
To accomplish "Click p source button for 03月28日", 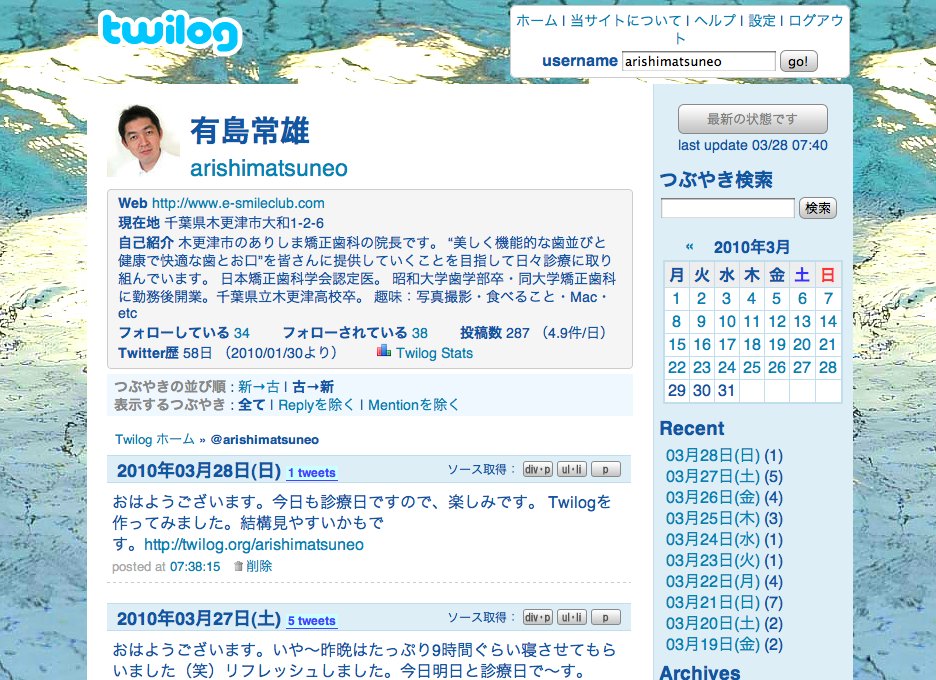I will pyautogui.click(x=606, y=469).
